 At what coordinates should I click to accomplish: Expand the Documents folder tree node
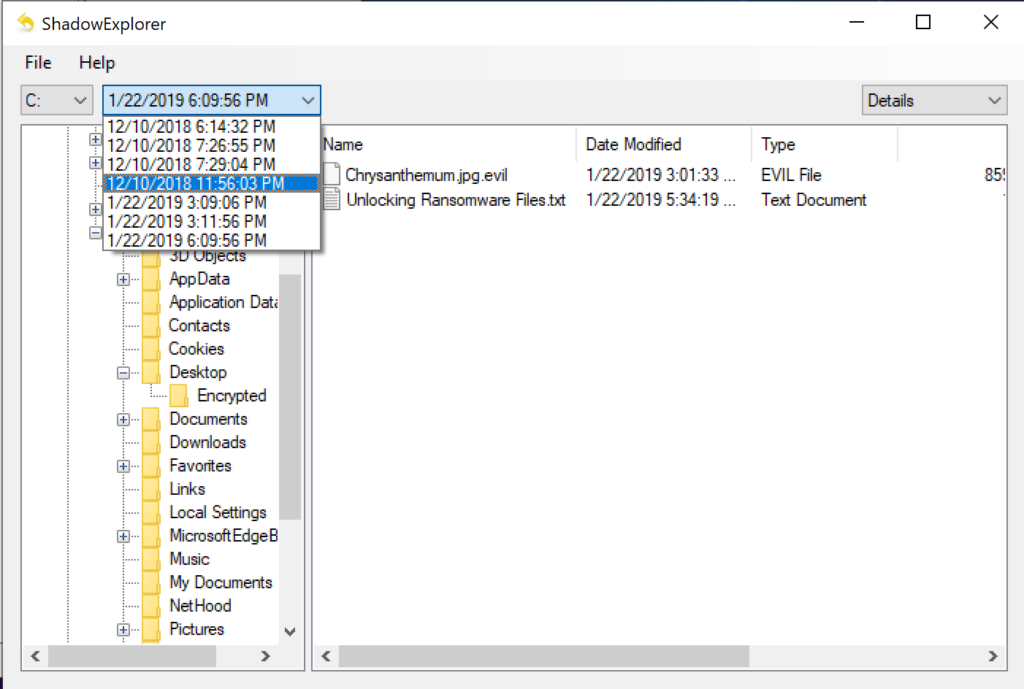[x=124, y=420]
